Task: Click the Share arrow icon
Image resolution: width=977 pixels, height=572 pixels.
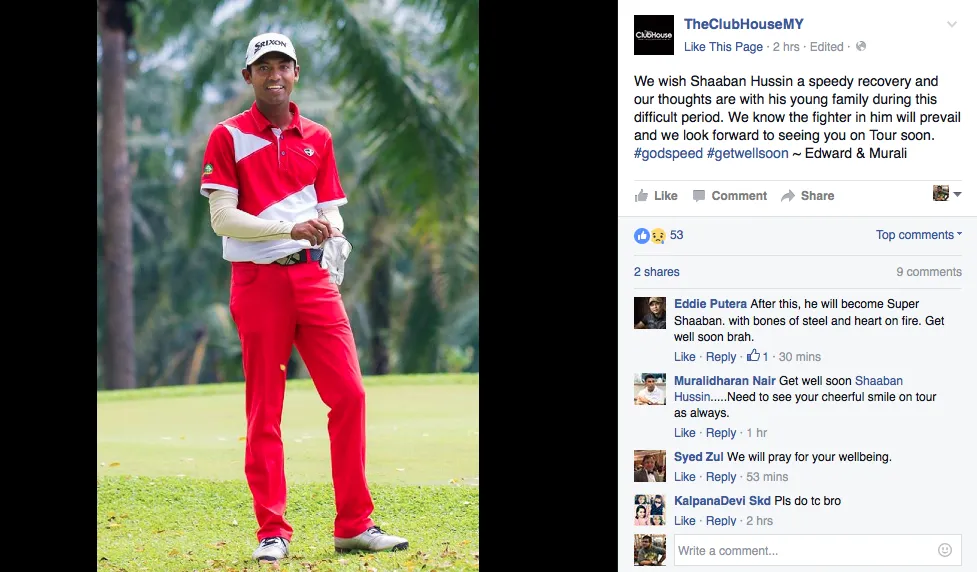Action: click(x=788, y=196)
